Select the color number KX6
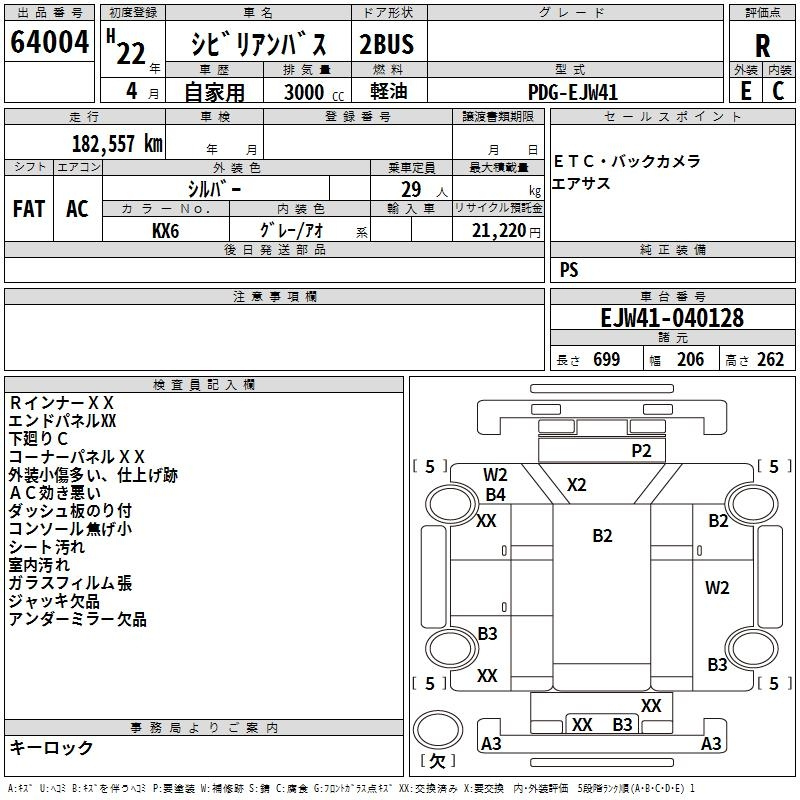The height and width of the screenshot is (800, 800). (x=165, y=231)
